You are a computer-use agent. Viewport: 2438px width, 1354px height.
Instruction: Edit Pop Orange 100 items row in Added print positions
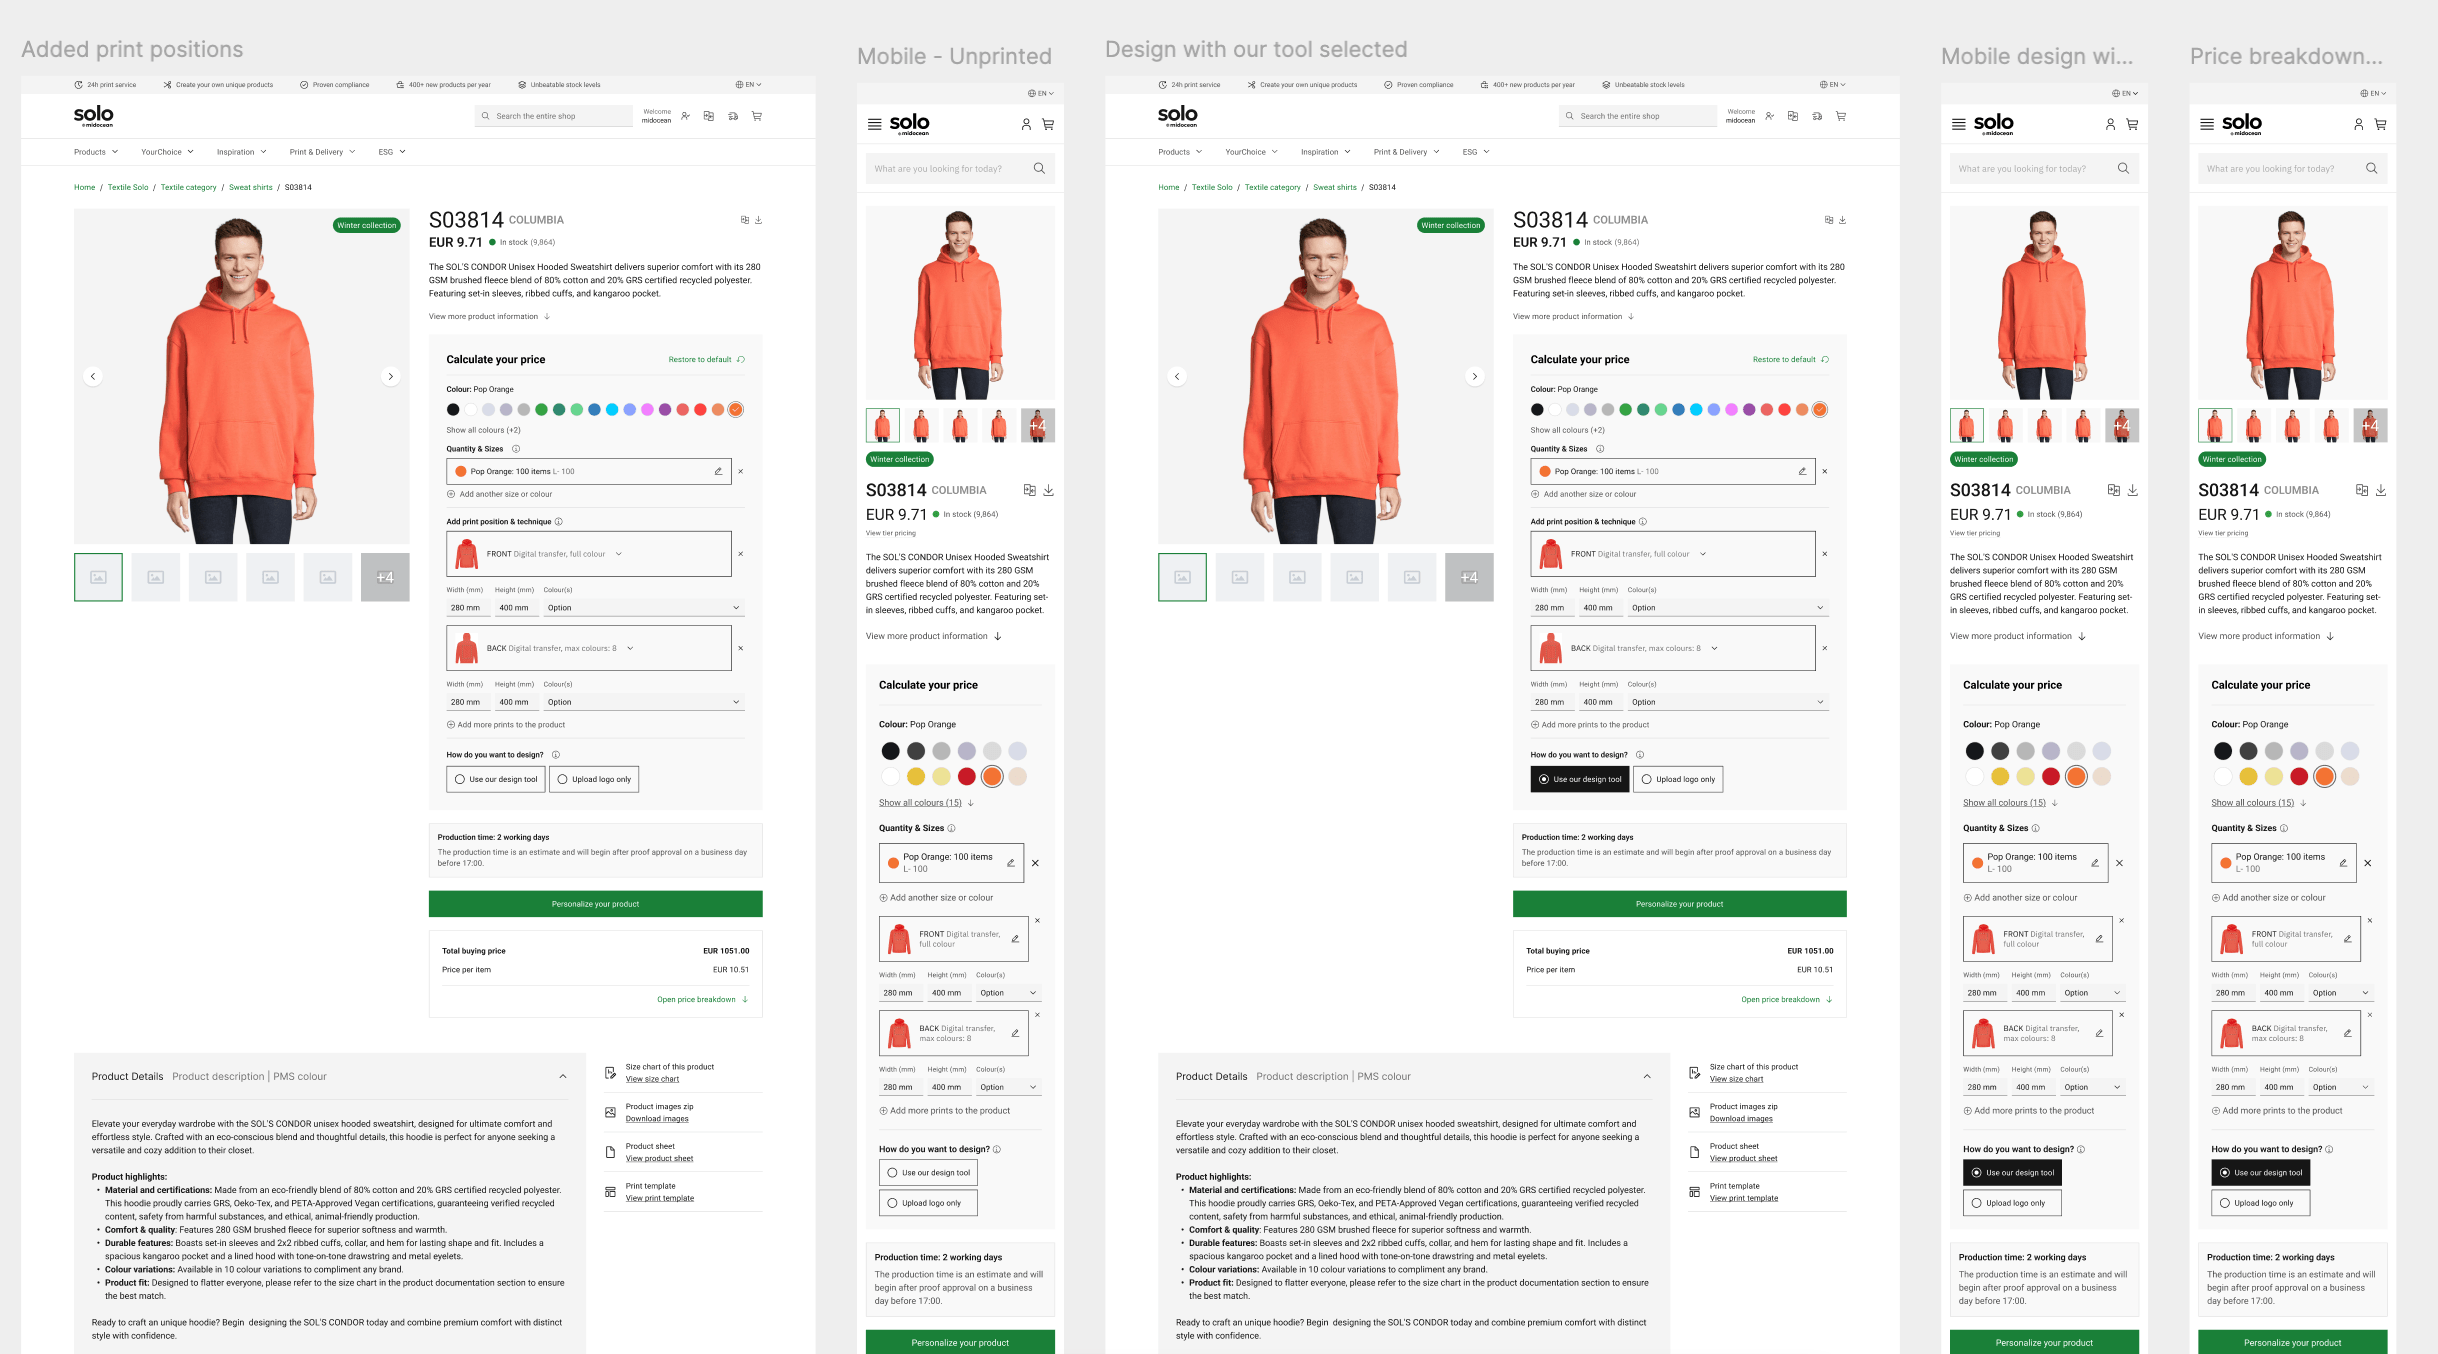pyautogui.click(x=718, y=471)
